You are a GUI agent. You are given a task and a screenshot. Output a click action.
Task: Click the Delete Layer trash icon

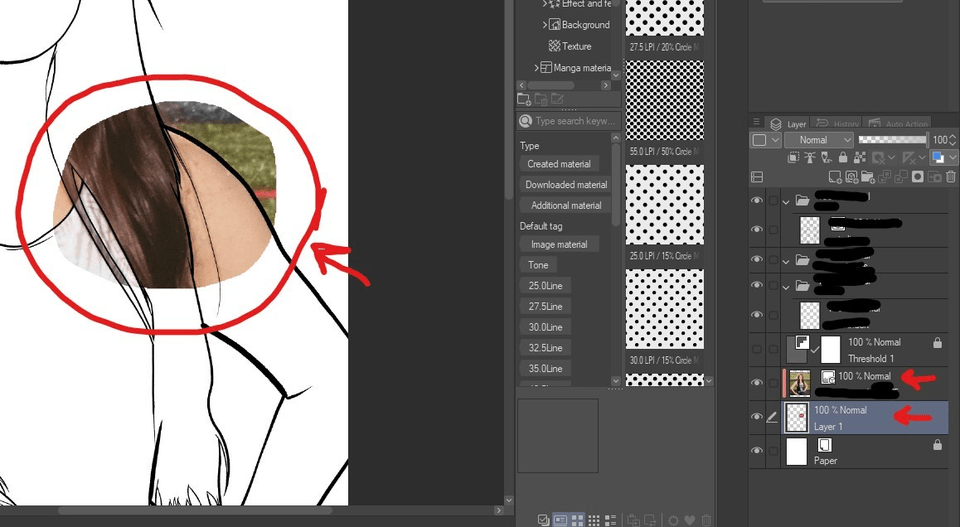(951, 177)
